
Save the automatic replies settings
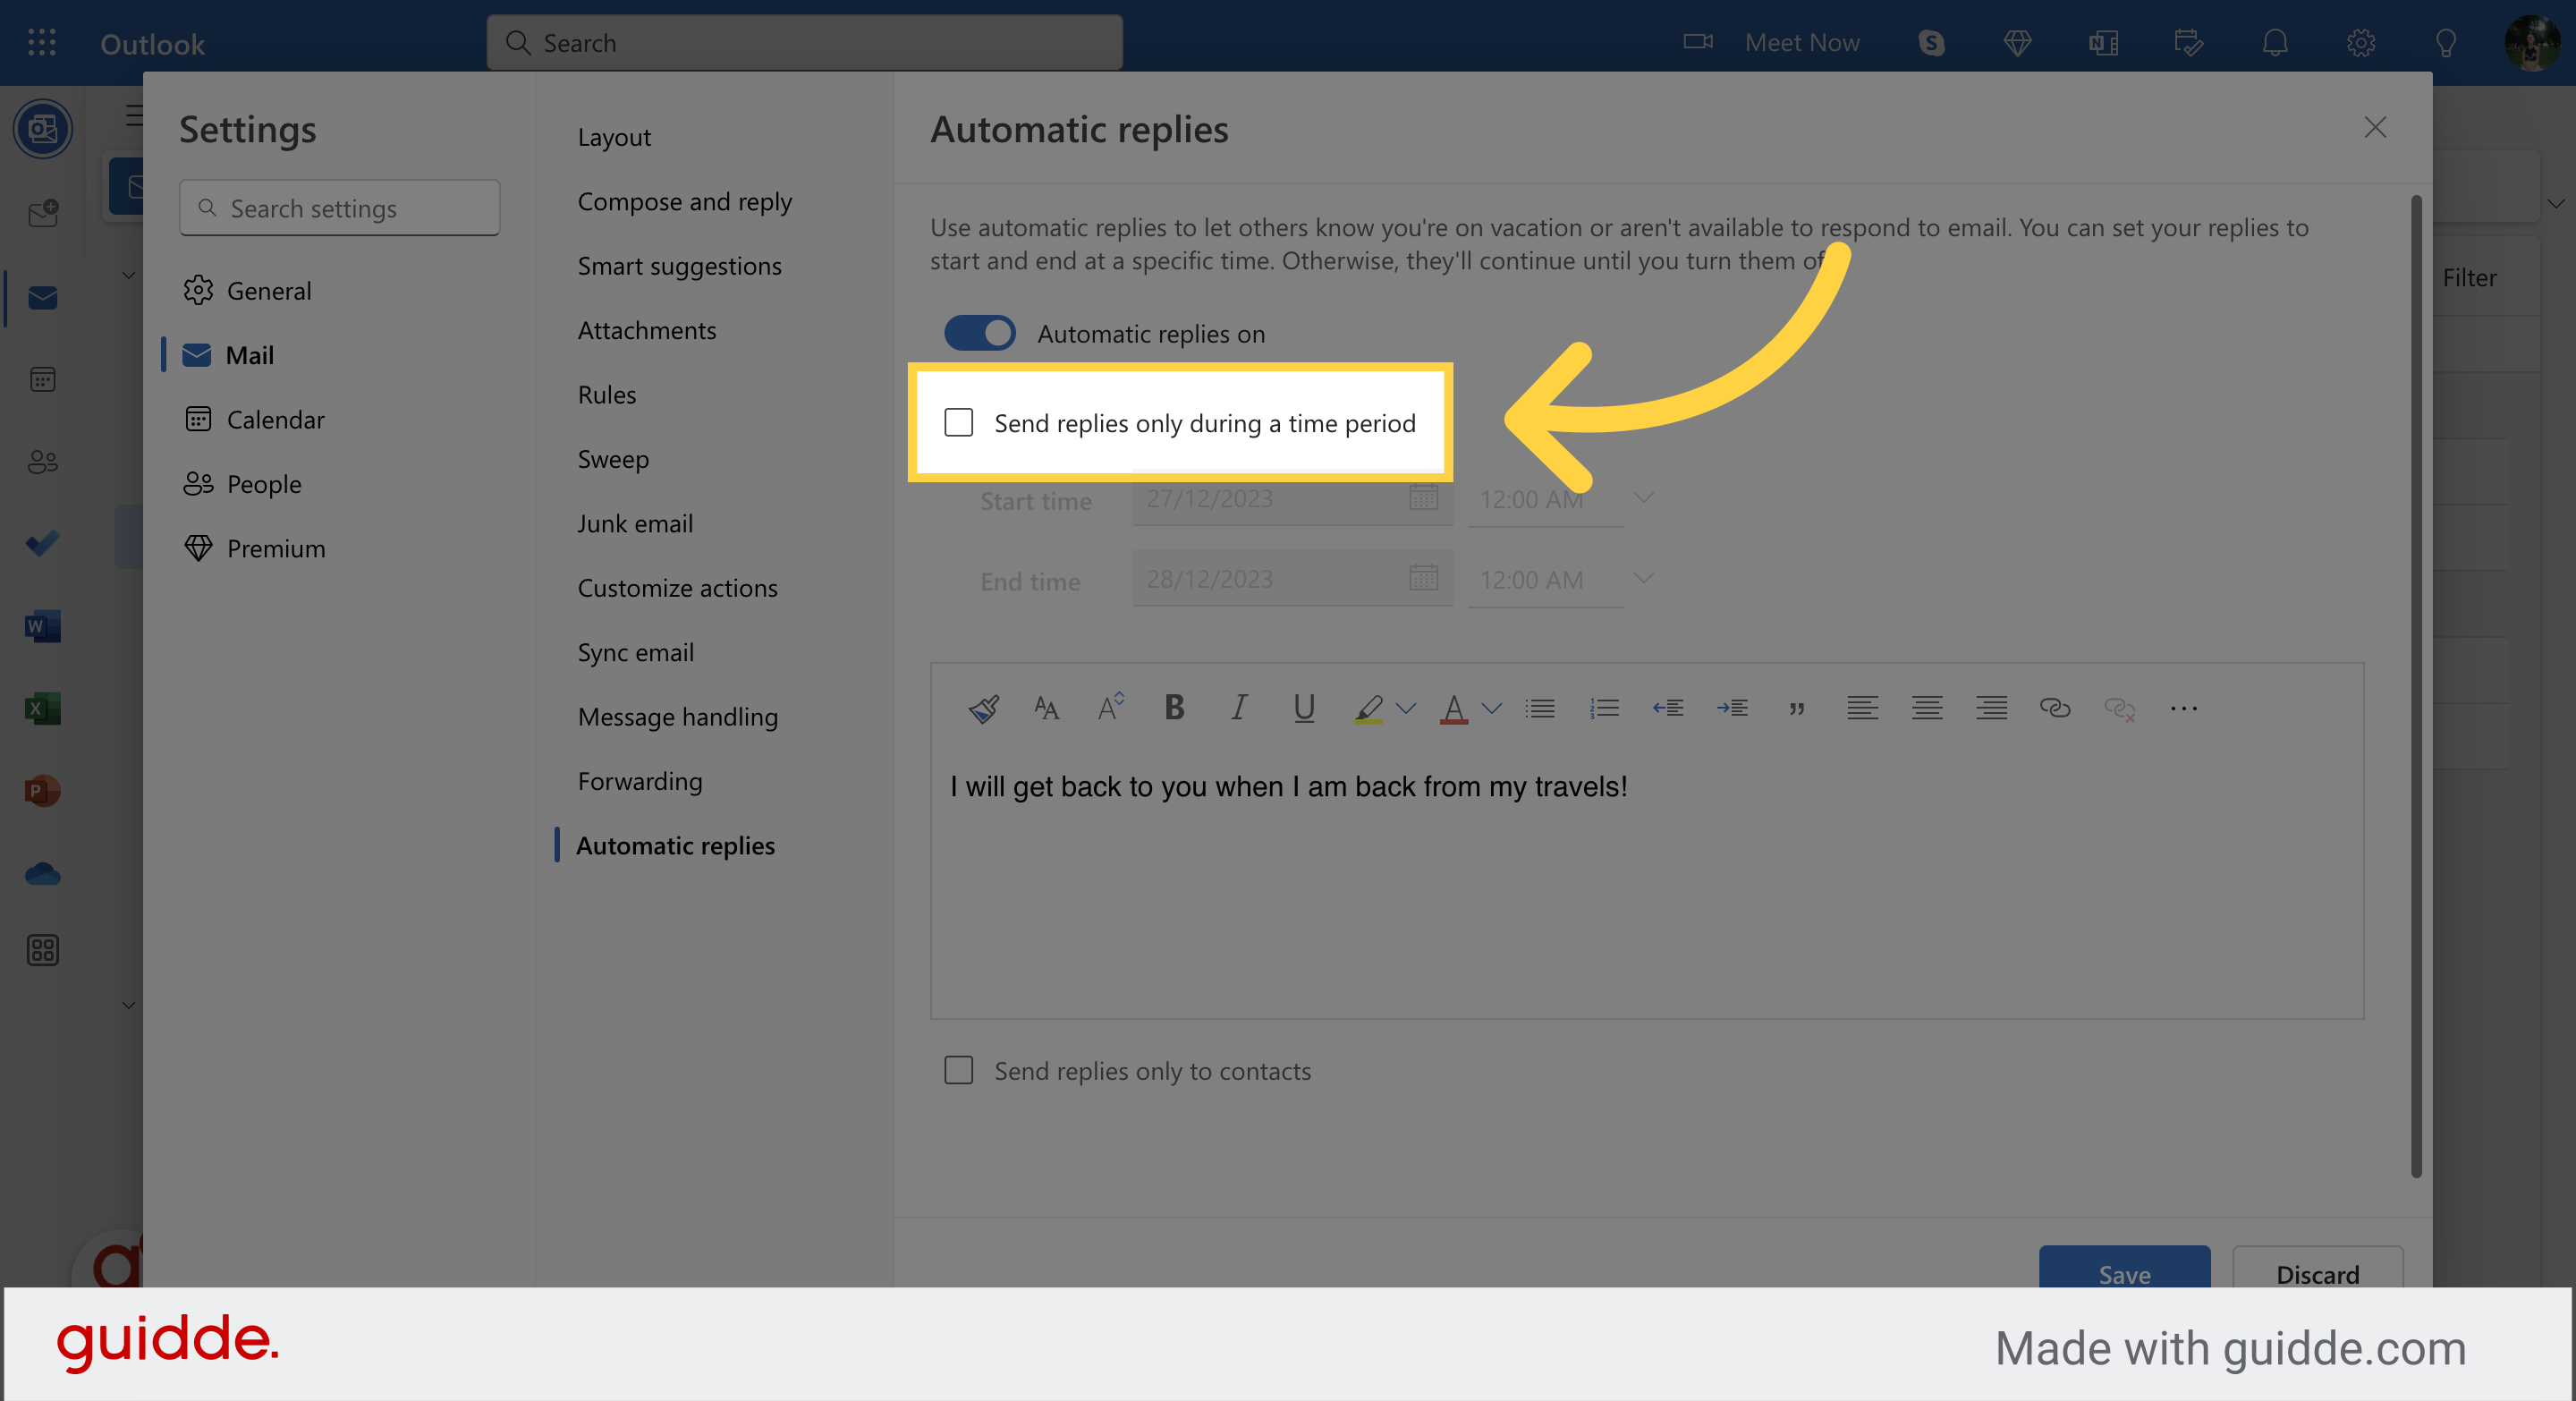[x=2124, y=1274]
